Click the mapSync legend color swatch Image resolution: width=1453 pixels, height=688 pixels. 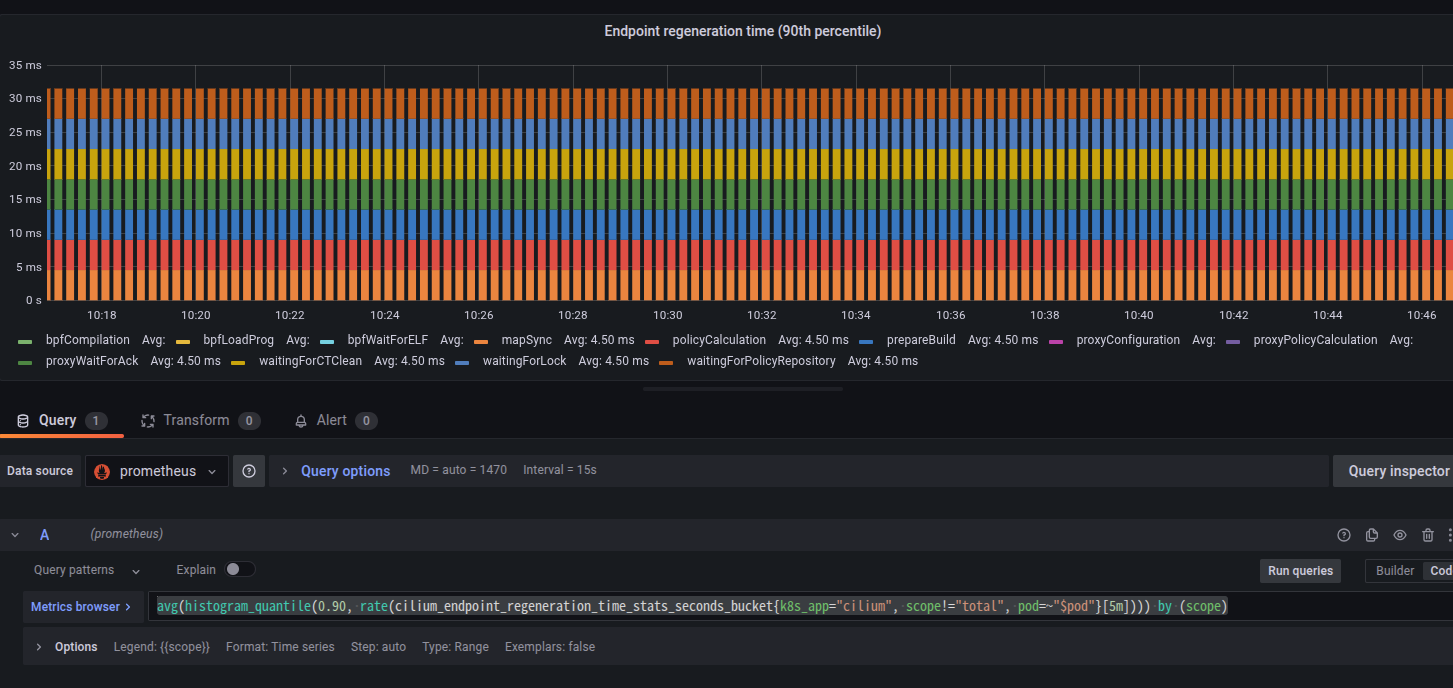coord(481,341)
